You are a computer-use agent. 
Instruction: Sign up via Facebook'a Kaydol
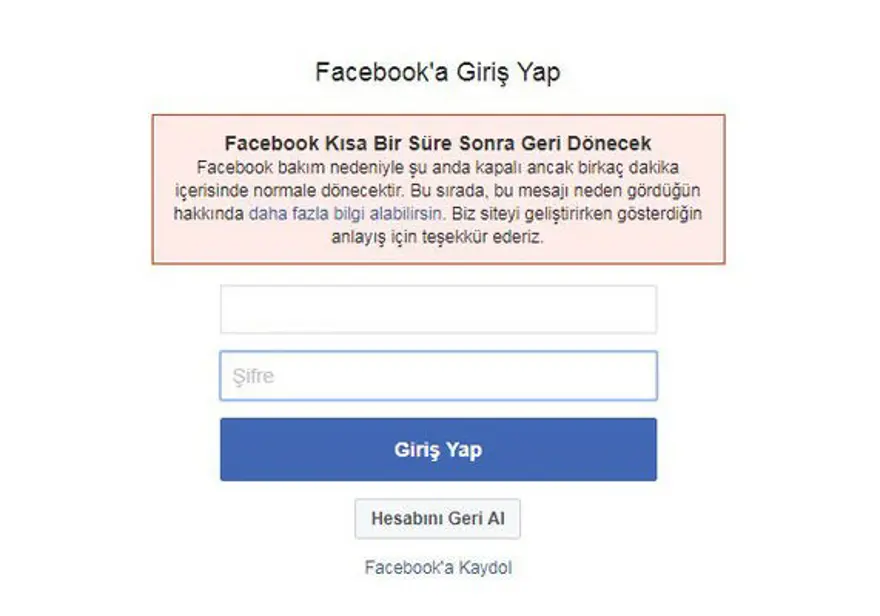[438, 567]
